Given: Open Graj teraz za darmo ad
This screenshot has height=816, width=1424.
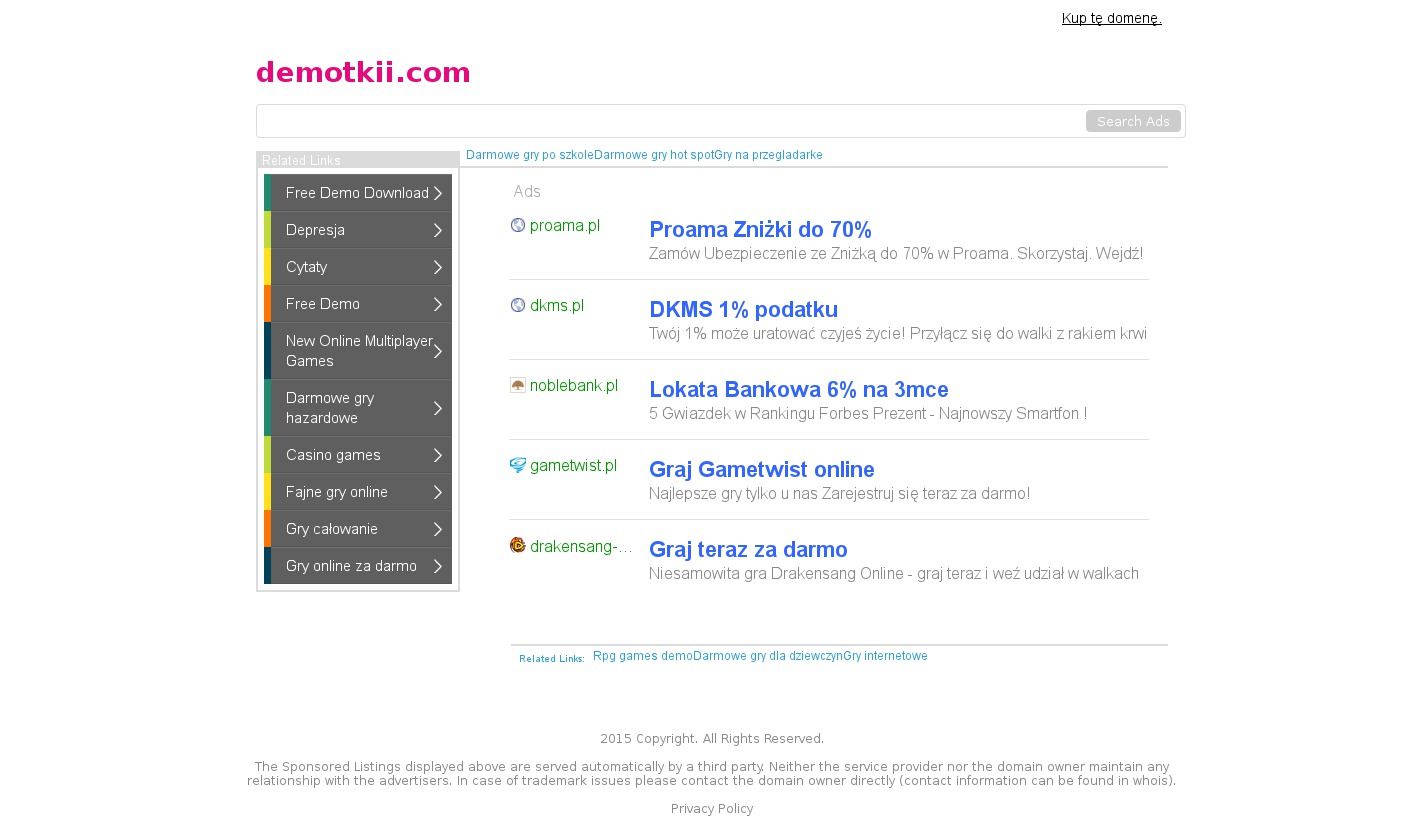Looking at the screenshot, I should (748, 549).
